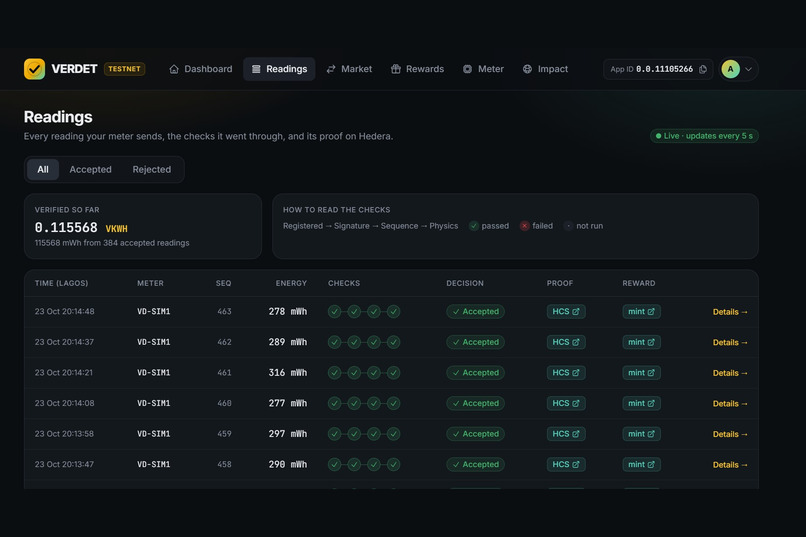
Task: Click the not run legend icon
Action: click(x=569, y=226)
